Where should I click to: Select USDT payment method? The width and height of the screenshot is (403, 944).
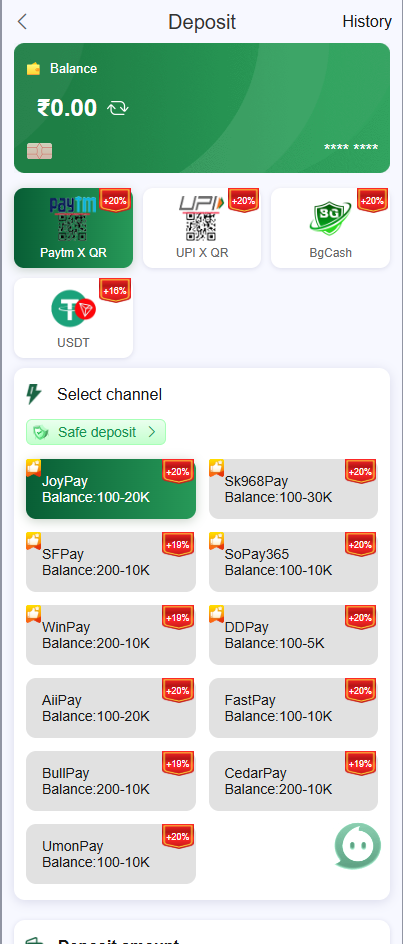point(73,318)
